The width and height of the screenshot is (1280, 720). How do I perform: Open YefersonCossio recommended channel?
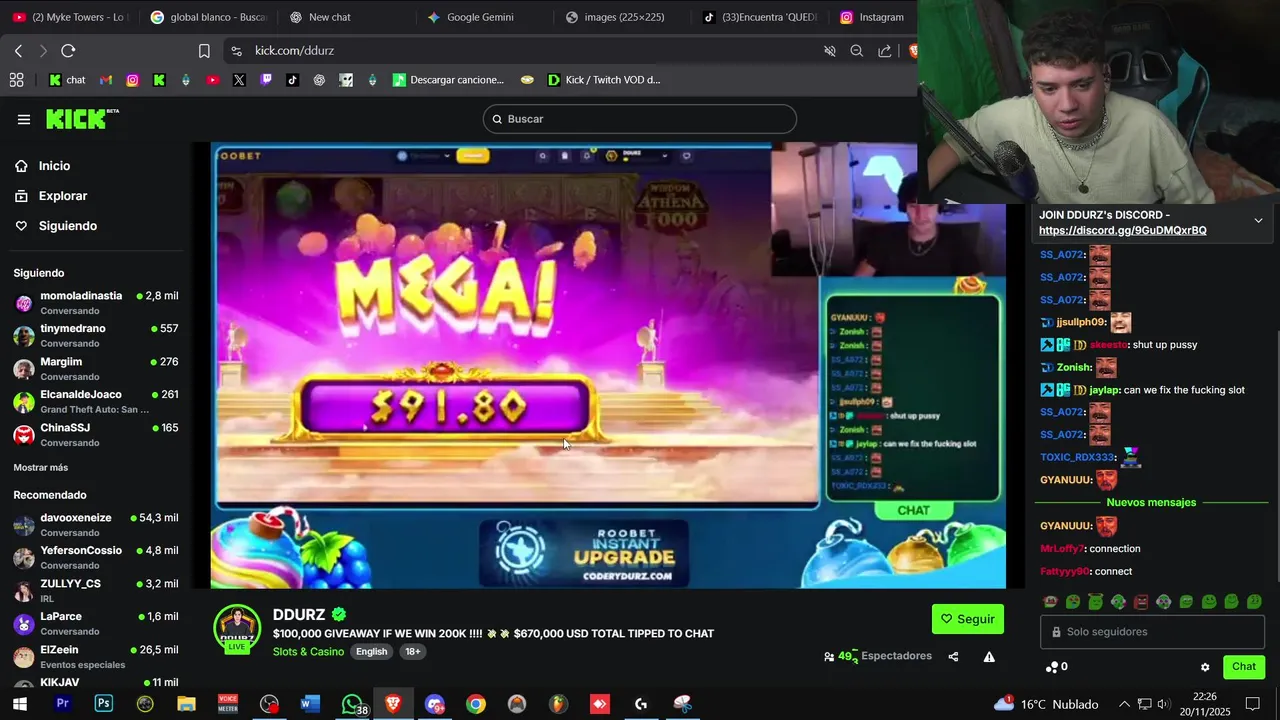pos(96,558)
